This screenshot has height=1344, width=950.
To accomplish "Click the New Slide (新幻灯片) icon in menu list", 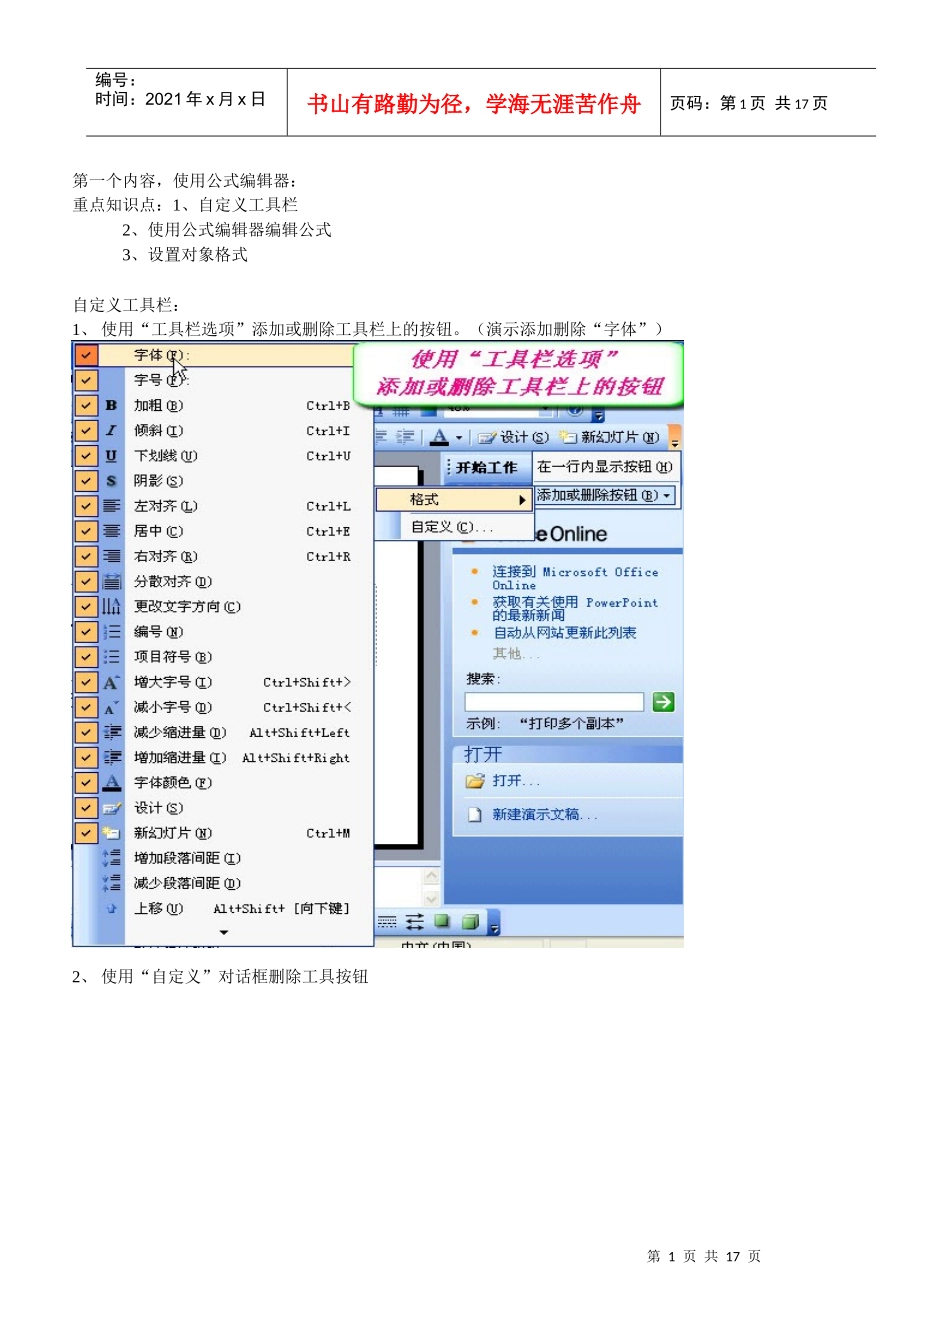I will click(x=111, y=833).
